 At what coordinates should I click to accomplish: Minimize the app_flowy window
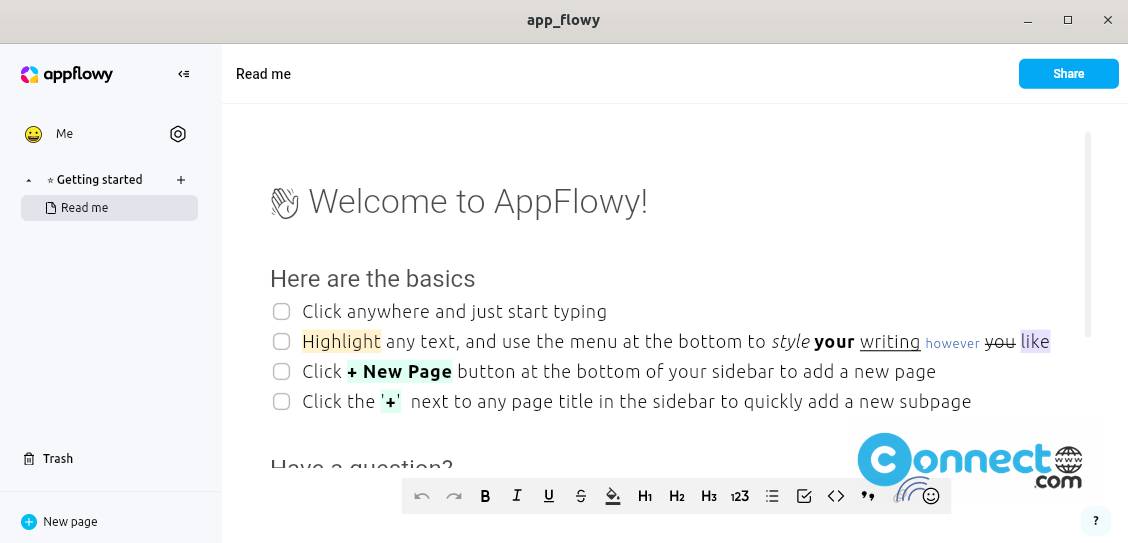(1027, 20)
